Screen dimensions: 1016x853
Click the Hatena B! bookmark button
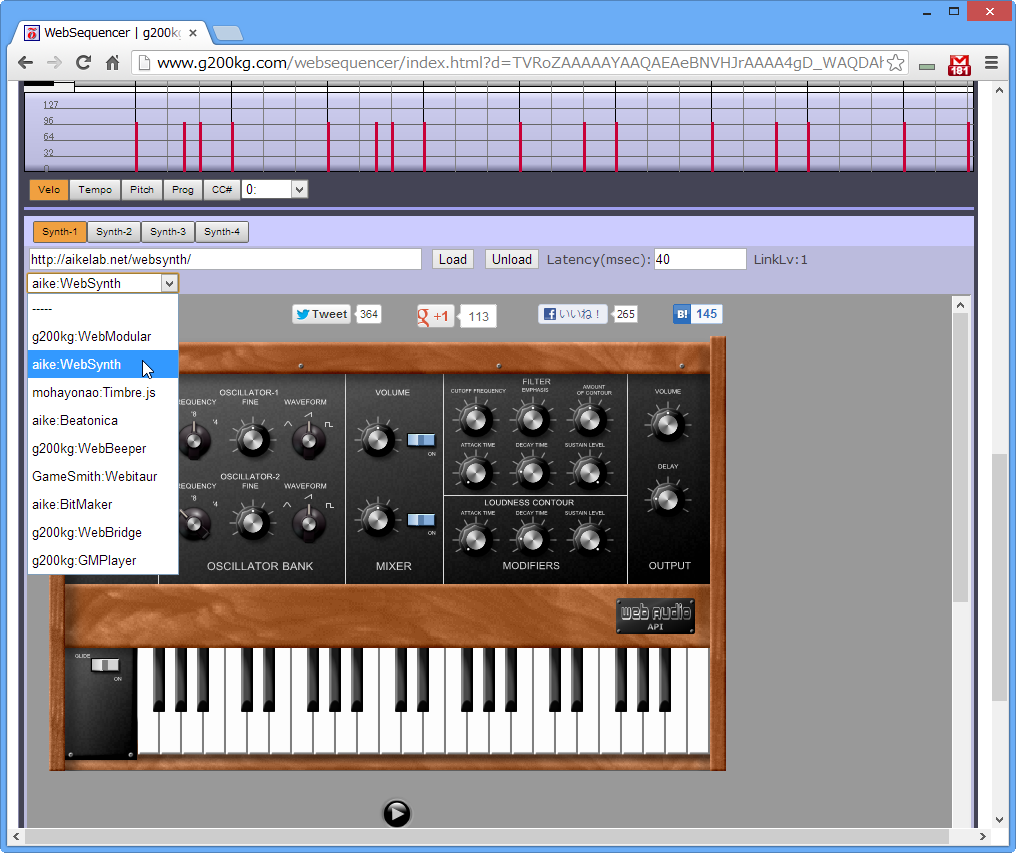click(x=682, y=314)
